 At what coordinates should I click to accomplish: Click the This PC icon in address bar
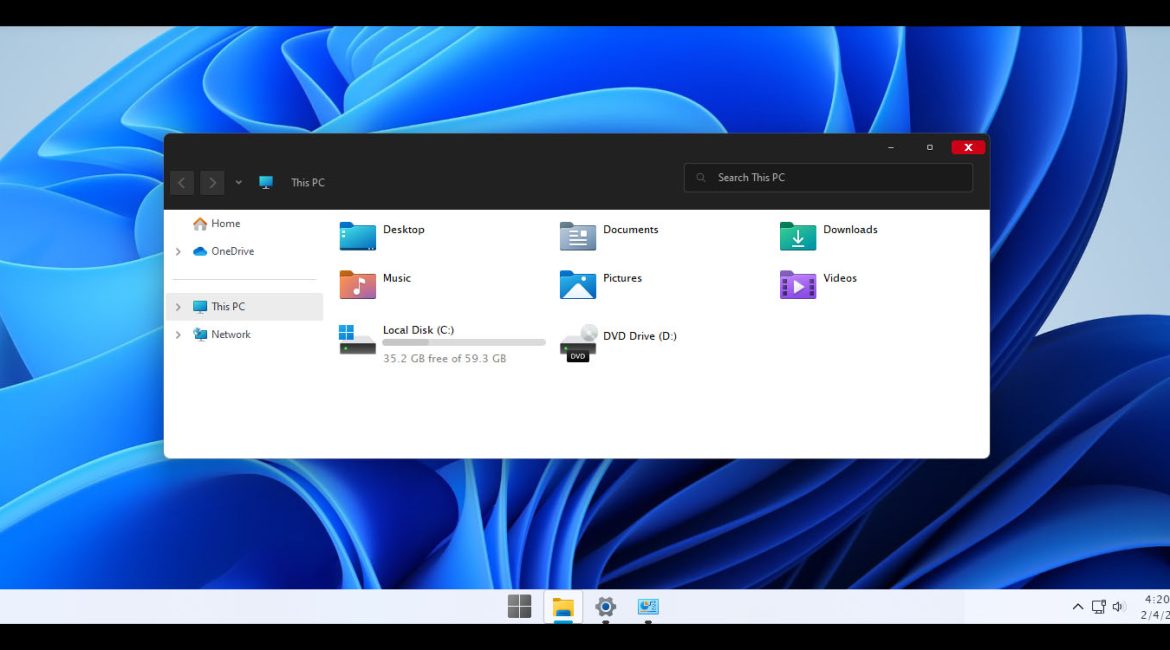(266, 182)
